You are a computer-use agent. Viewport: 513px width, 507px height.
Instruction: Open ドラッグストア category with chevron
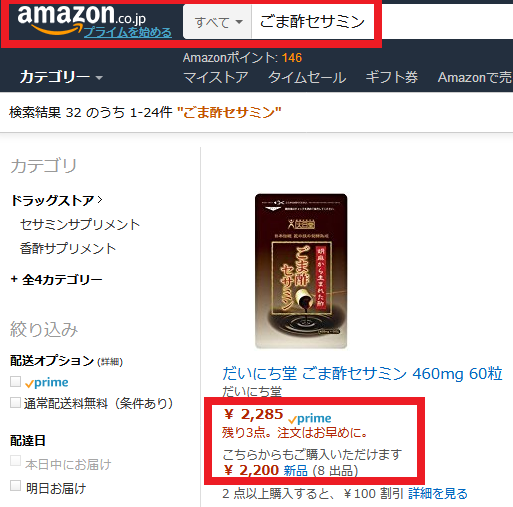[57, 200]
